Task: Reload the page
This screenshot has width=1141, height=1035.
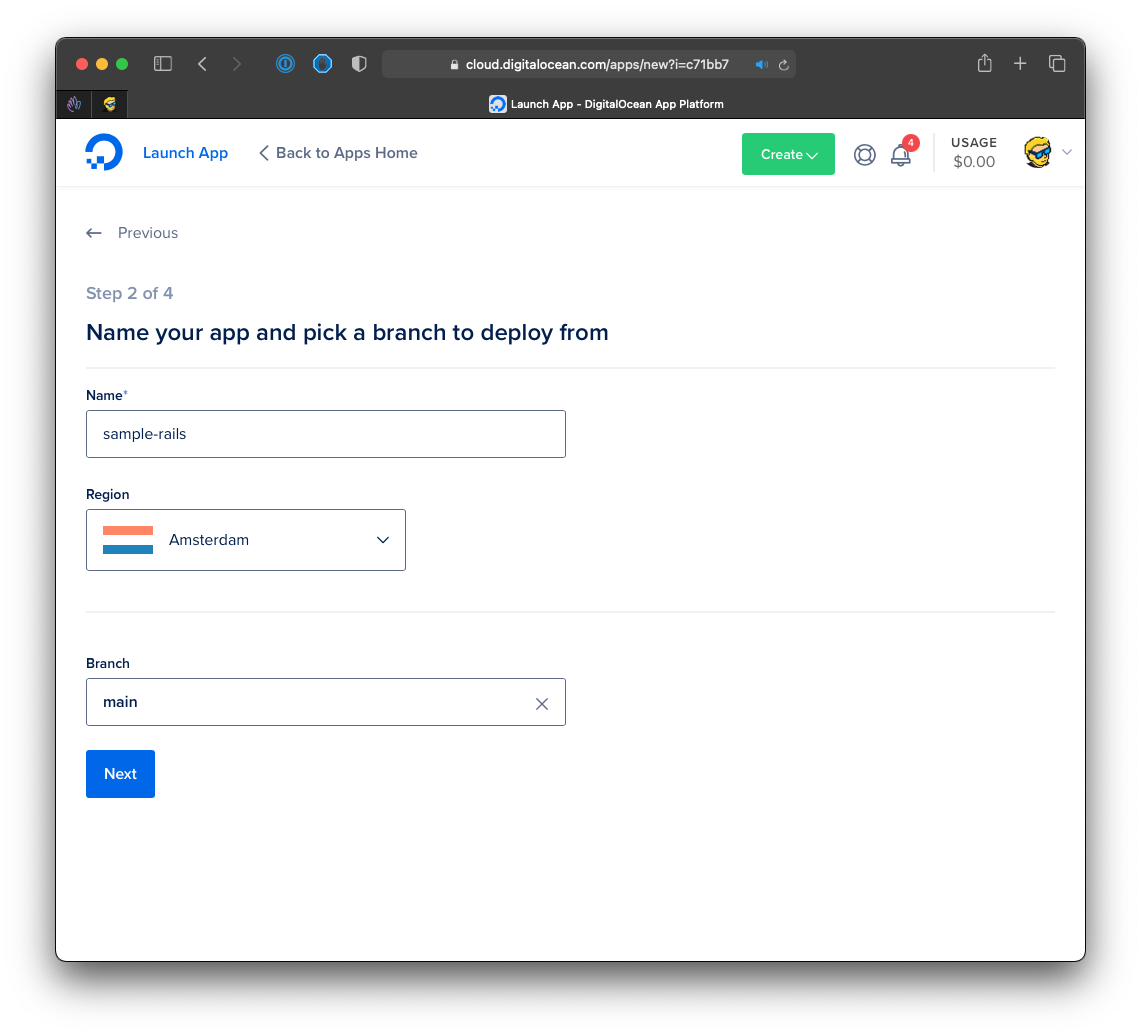Action: click(784, 65)
